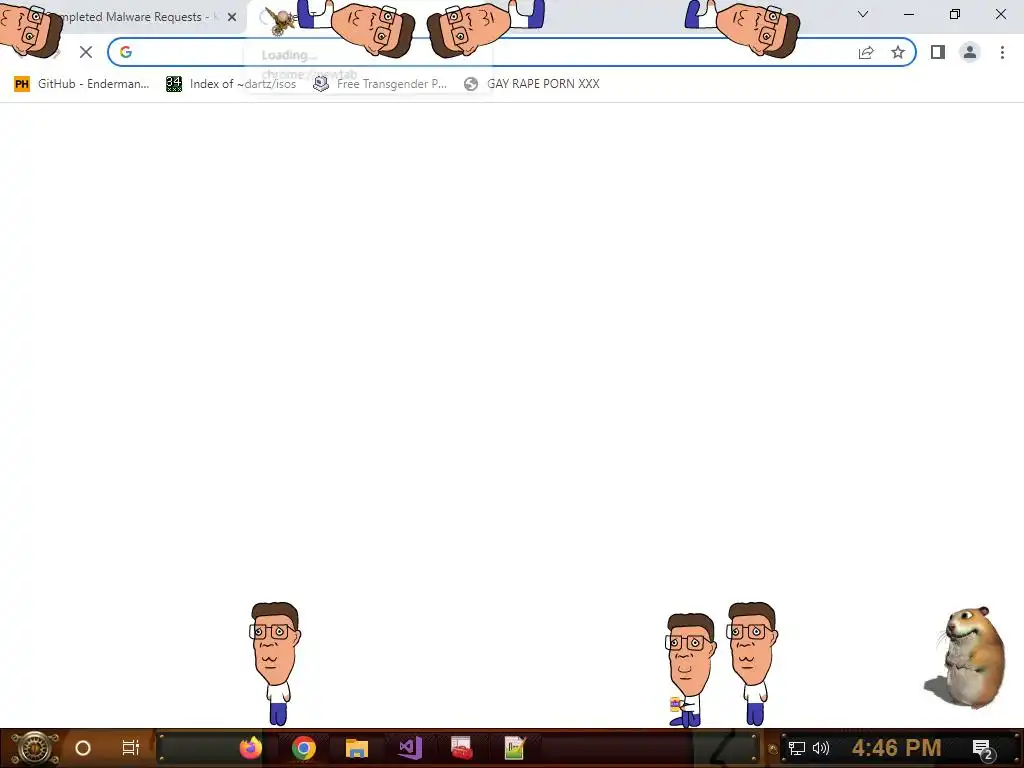
Task: Click the PH favicon on the GitHub bookmark
Action: pyautogui.click(x=22, y=84)
